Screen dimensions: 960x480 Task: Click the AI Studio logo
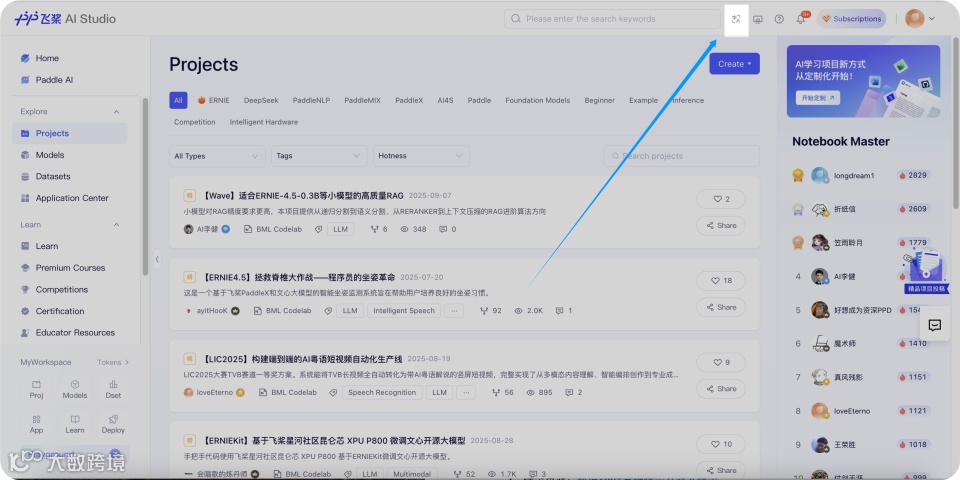pos(65,19)
